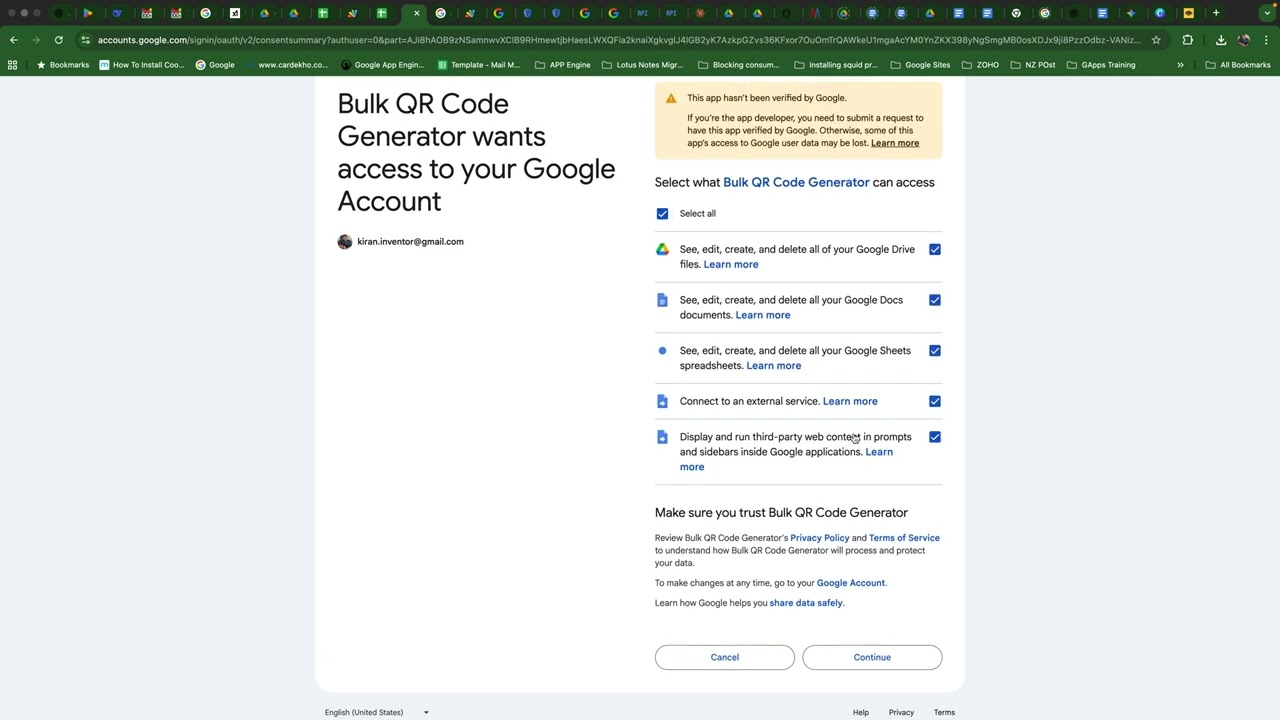Open the Privacy Policy link
This screenshot has width=1280, height=720.
820,538
